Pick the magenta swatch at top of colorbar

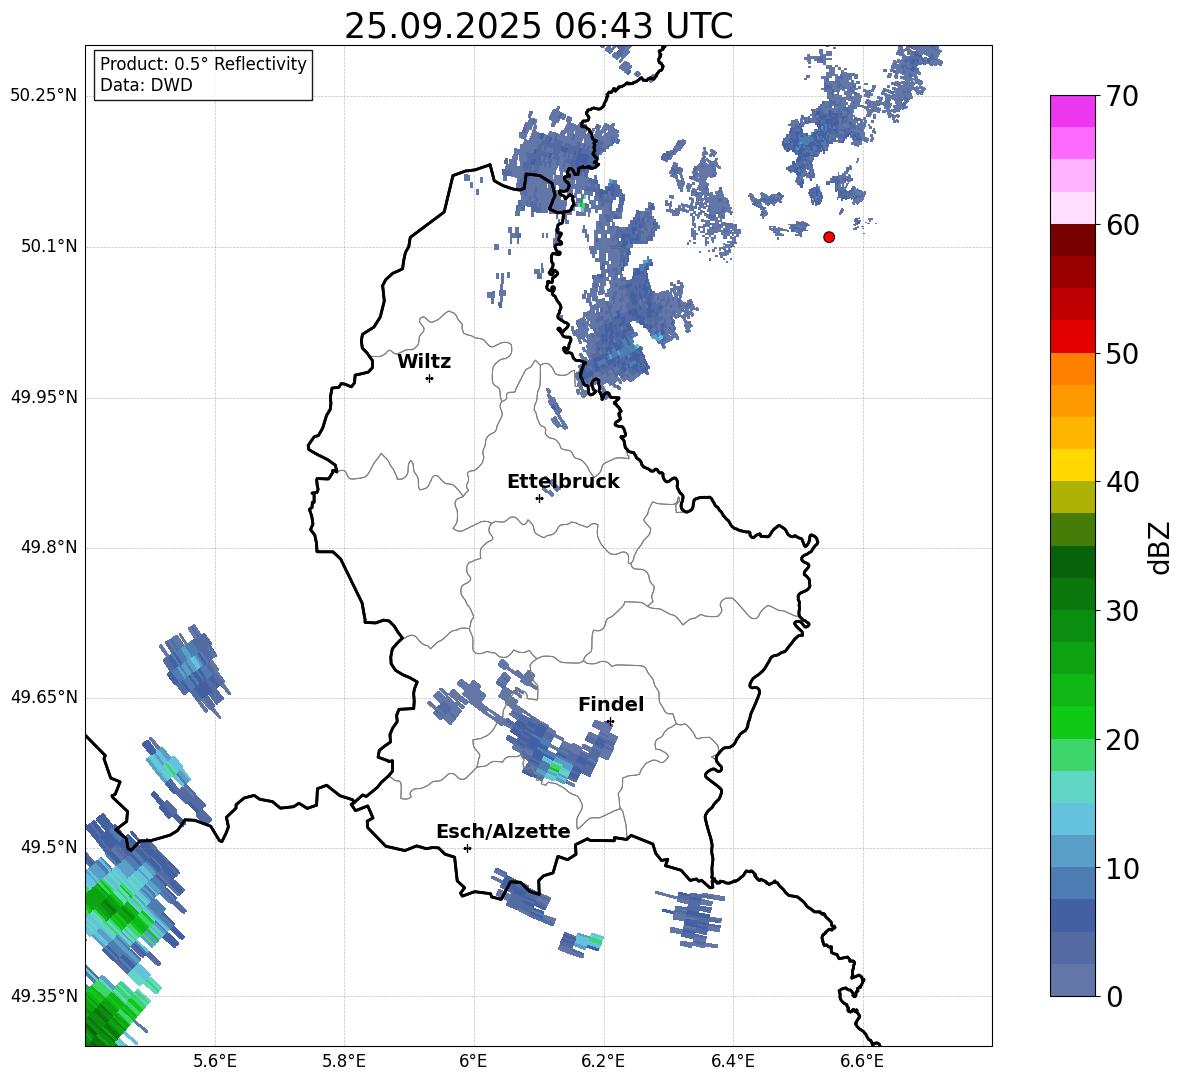coord(1072,112)
